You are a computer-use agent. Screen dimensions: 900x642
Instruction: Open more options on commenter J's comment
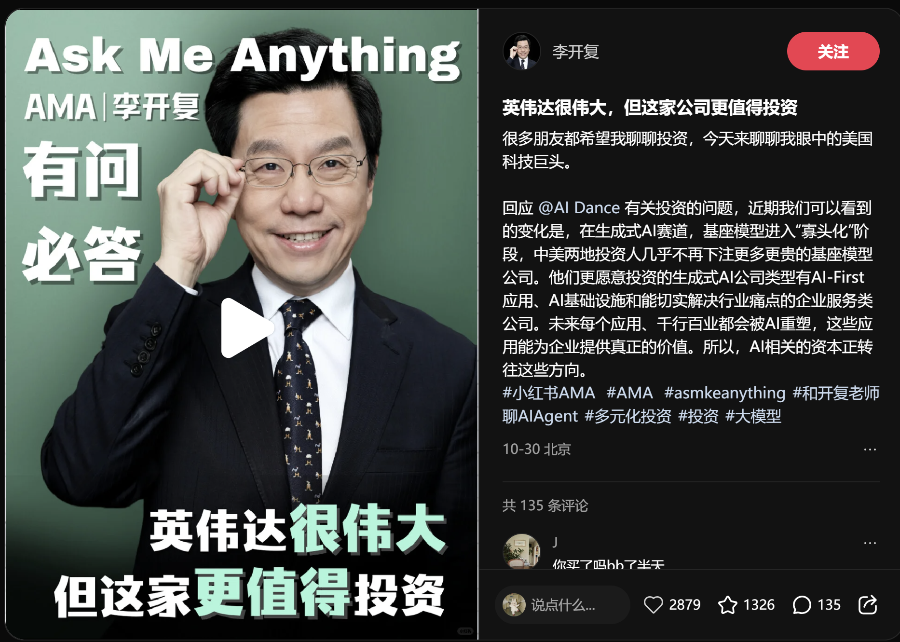pos(870,542)
